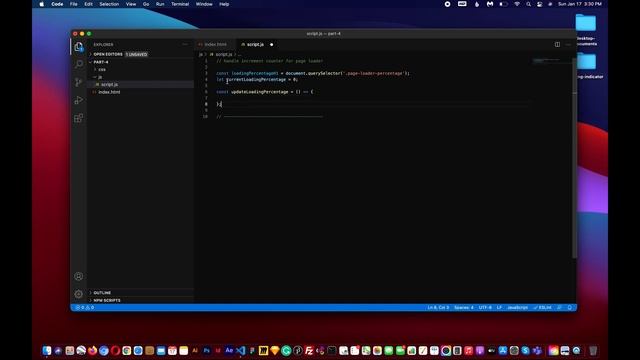Click the js folder in breadcrumb
Viewport: 640px width, 360px height.
pyautogui.click(x=200, y=54)
